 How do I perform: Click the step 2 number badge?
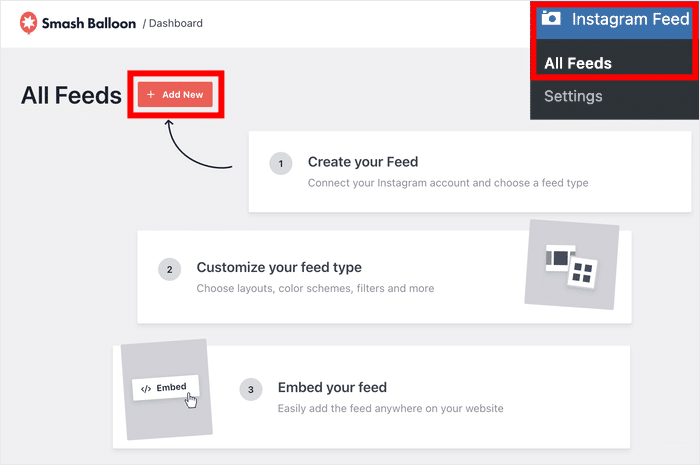(170, 269)
